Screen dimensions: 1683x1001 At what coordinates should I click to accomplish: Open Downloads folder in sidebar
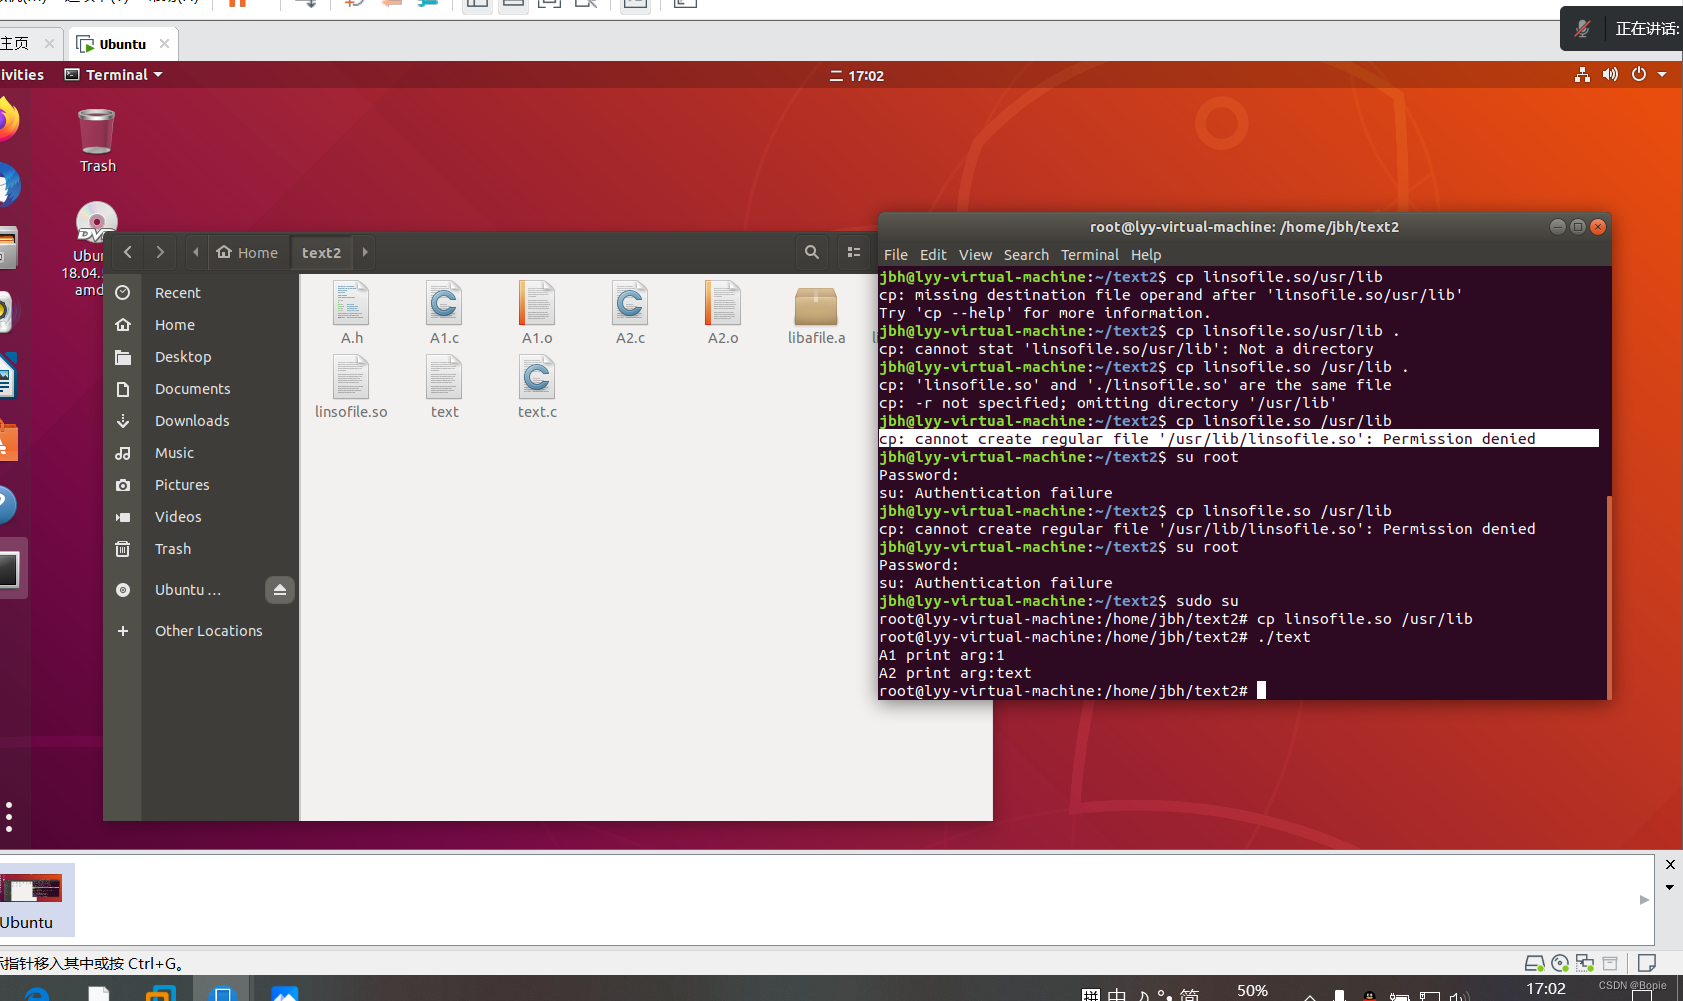pyautogui.click(x=201, y=421)
